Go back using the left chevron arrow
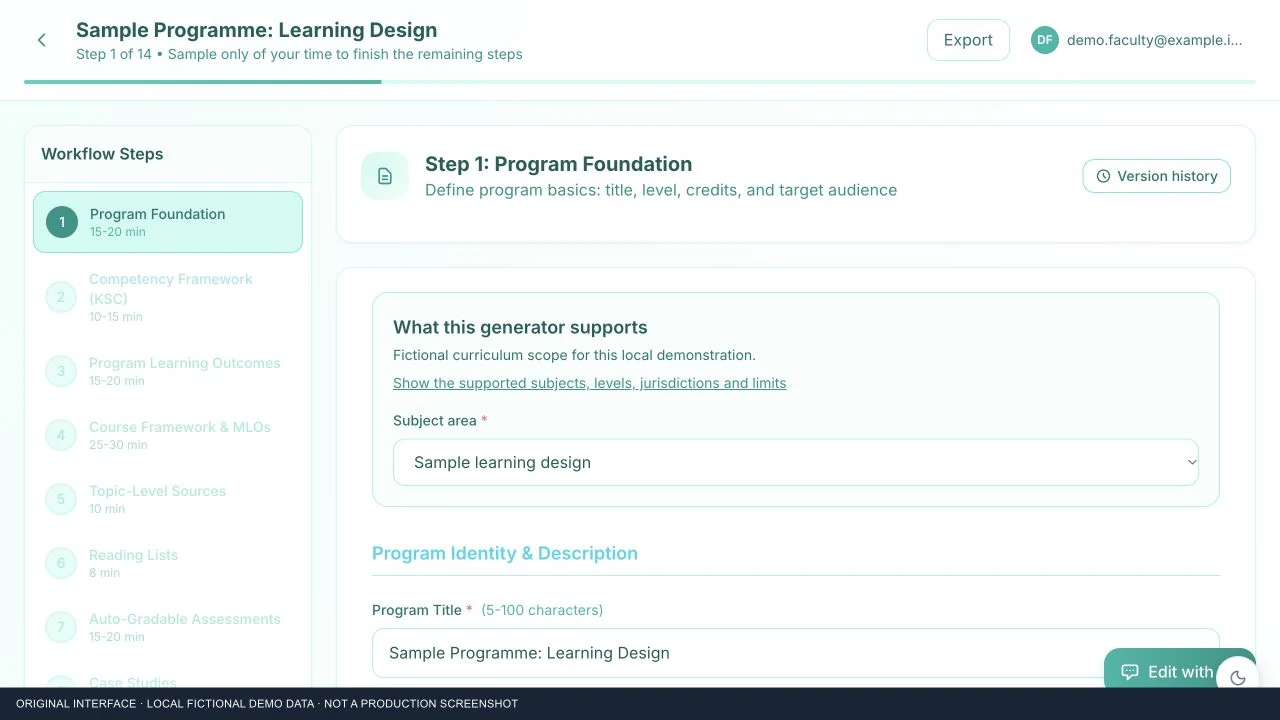The width and height of the screenshot is (1280, 720). (41, 40)
